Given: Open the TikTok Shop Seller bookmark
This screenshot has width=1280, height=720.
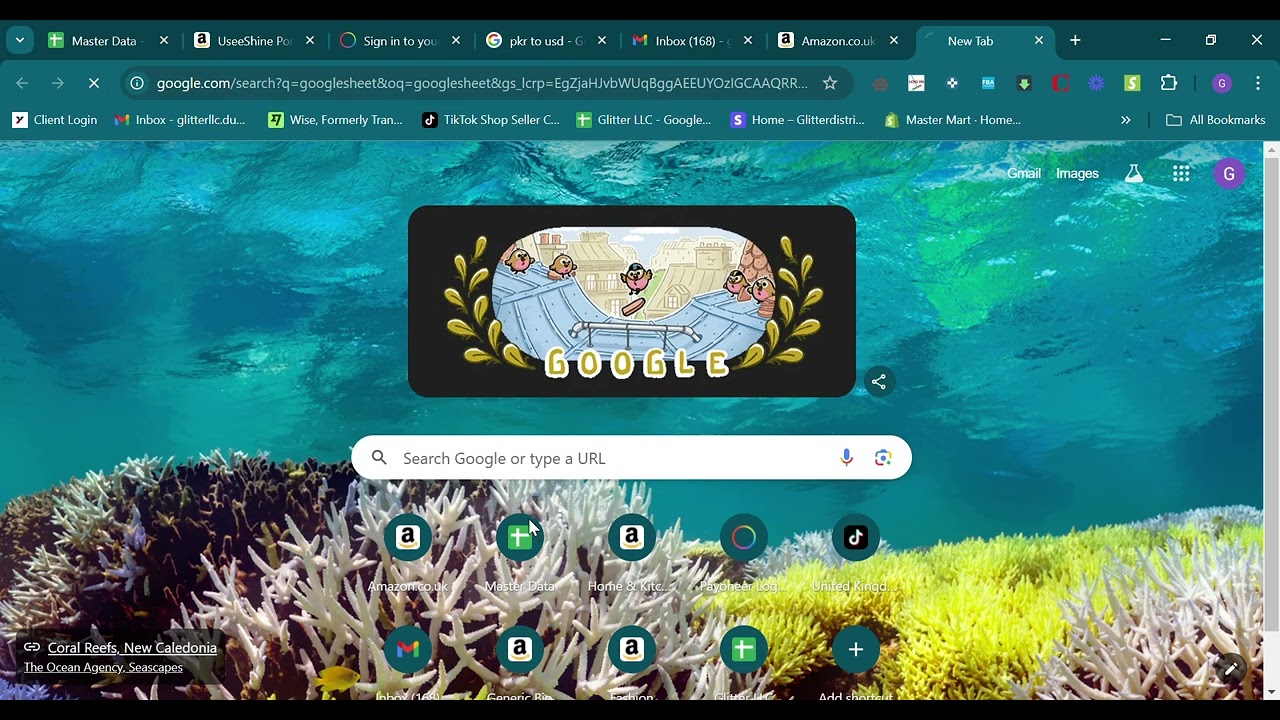Looking at the screenshot, I should tap(491, 120).
